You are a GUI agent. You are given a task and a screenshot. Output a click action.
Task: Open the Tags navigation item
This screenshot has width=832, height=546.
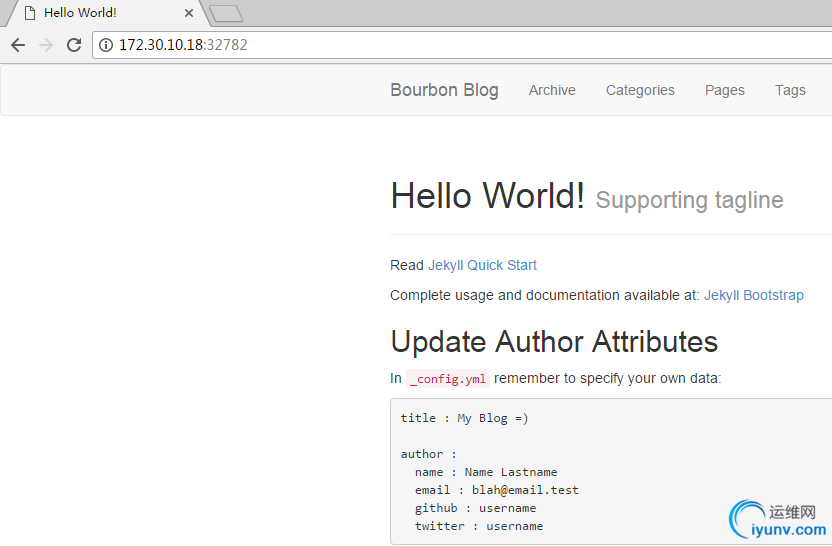[790, 90]
